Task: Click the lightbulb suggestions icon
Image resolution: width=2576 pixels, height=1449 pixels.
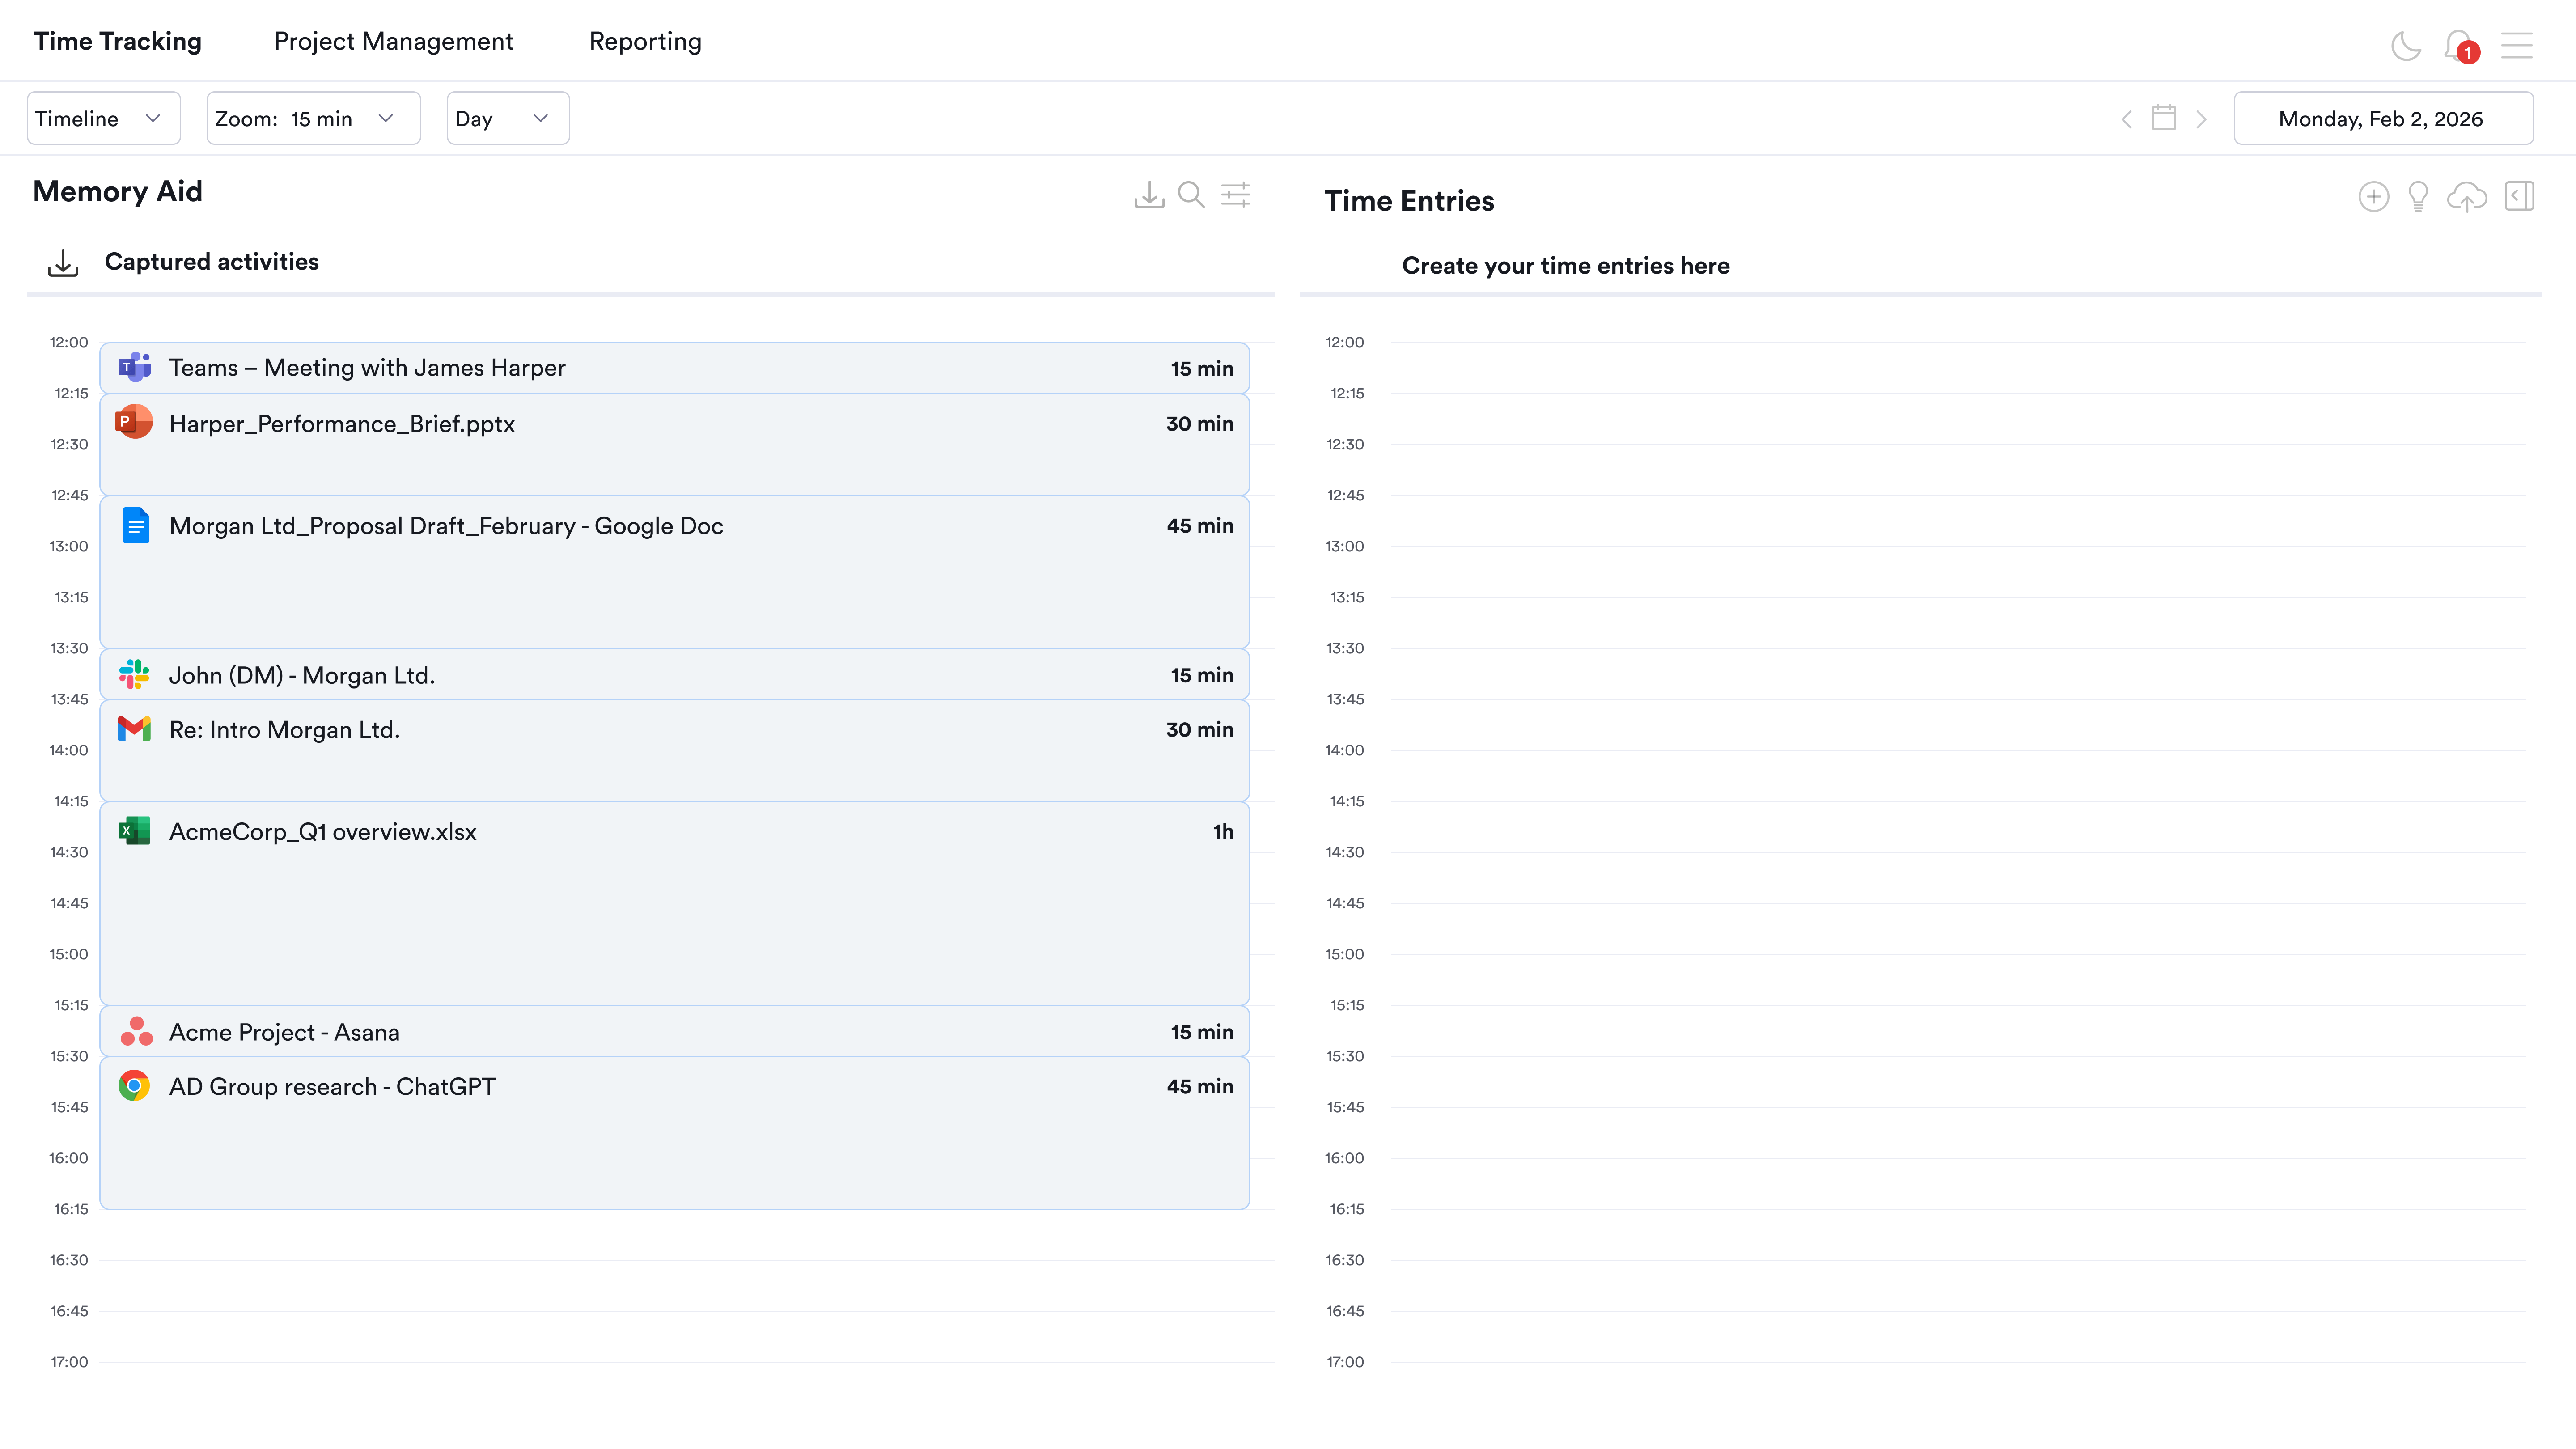Action: point(2418,197)
